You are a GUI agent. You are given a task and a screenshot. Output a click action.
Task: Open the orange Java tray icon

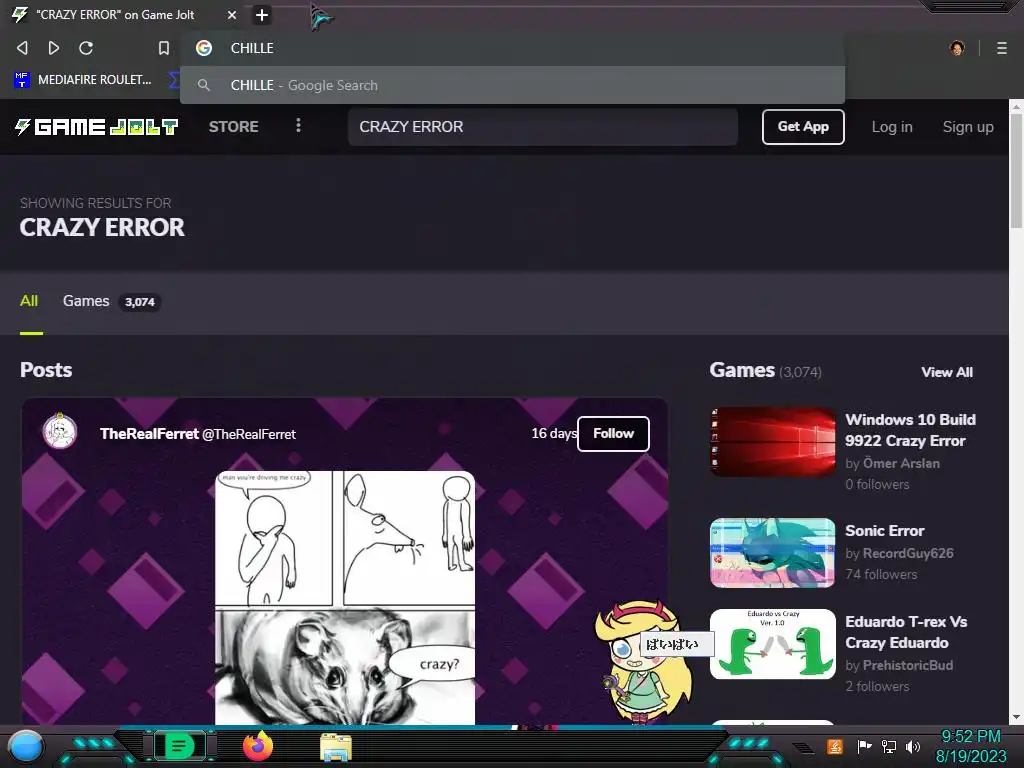pyautogui.click(x=835, y=746)
